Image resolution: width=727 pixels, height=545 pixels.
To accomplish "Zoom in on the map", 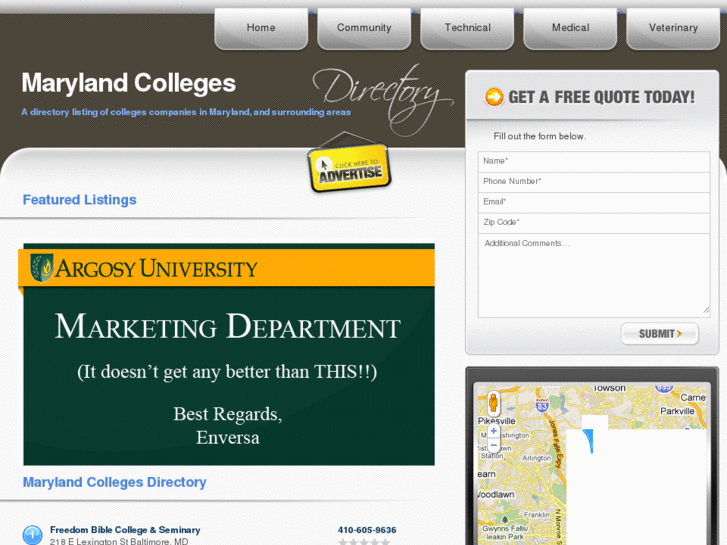I will pos(493,431).
